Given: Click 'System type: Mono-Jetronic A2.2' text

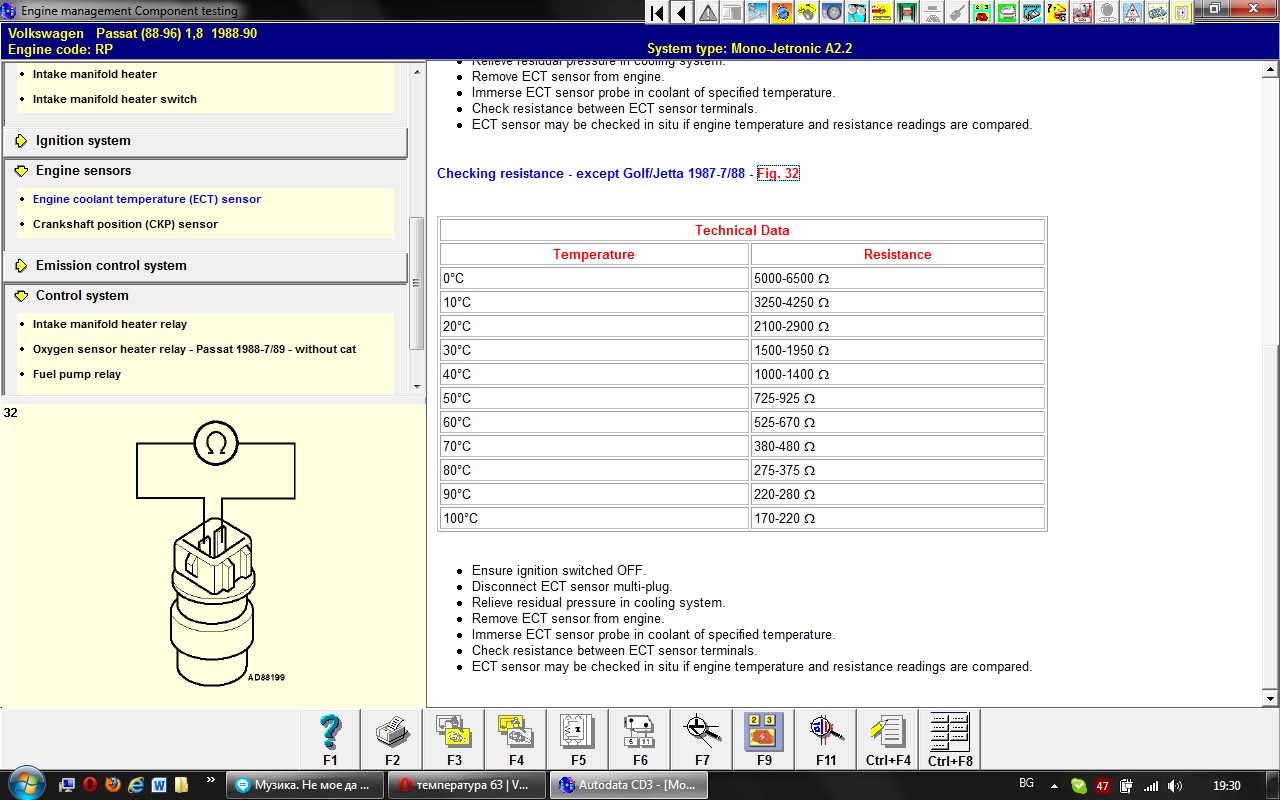Looking at the screenshot, I should click(749, 48).
